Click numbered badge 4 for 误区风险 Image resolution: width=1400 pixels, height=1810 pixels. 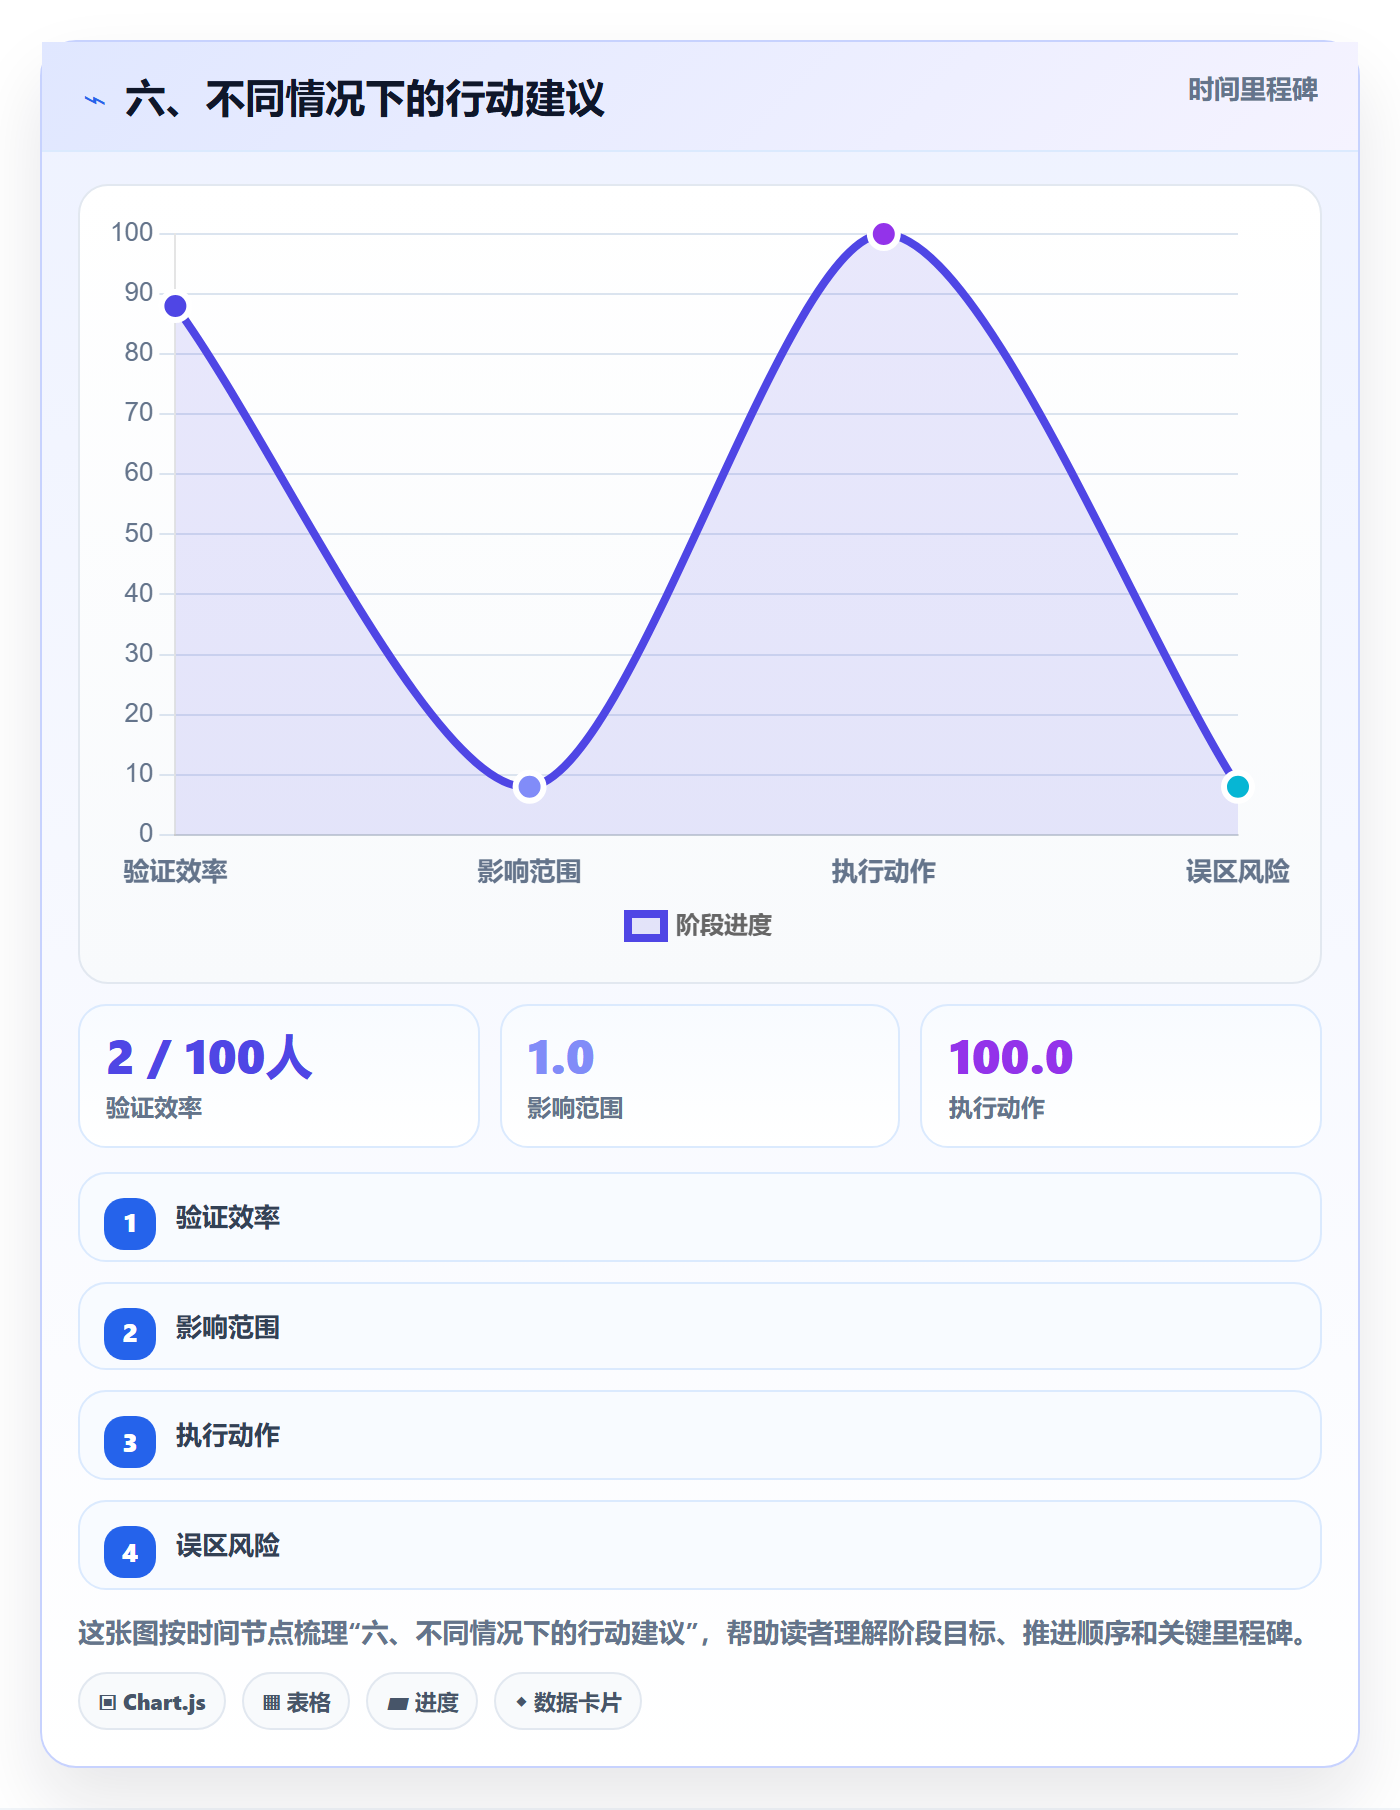pos(130,1552)
